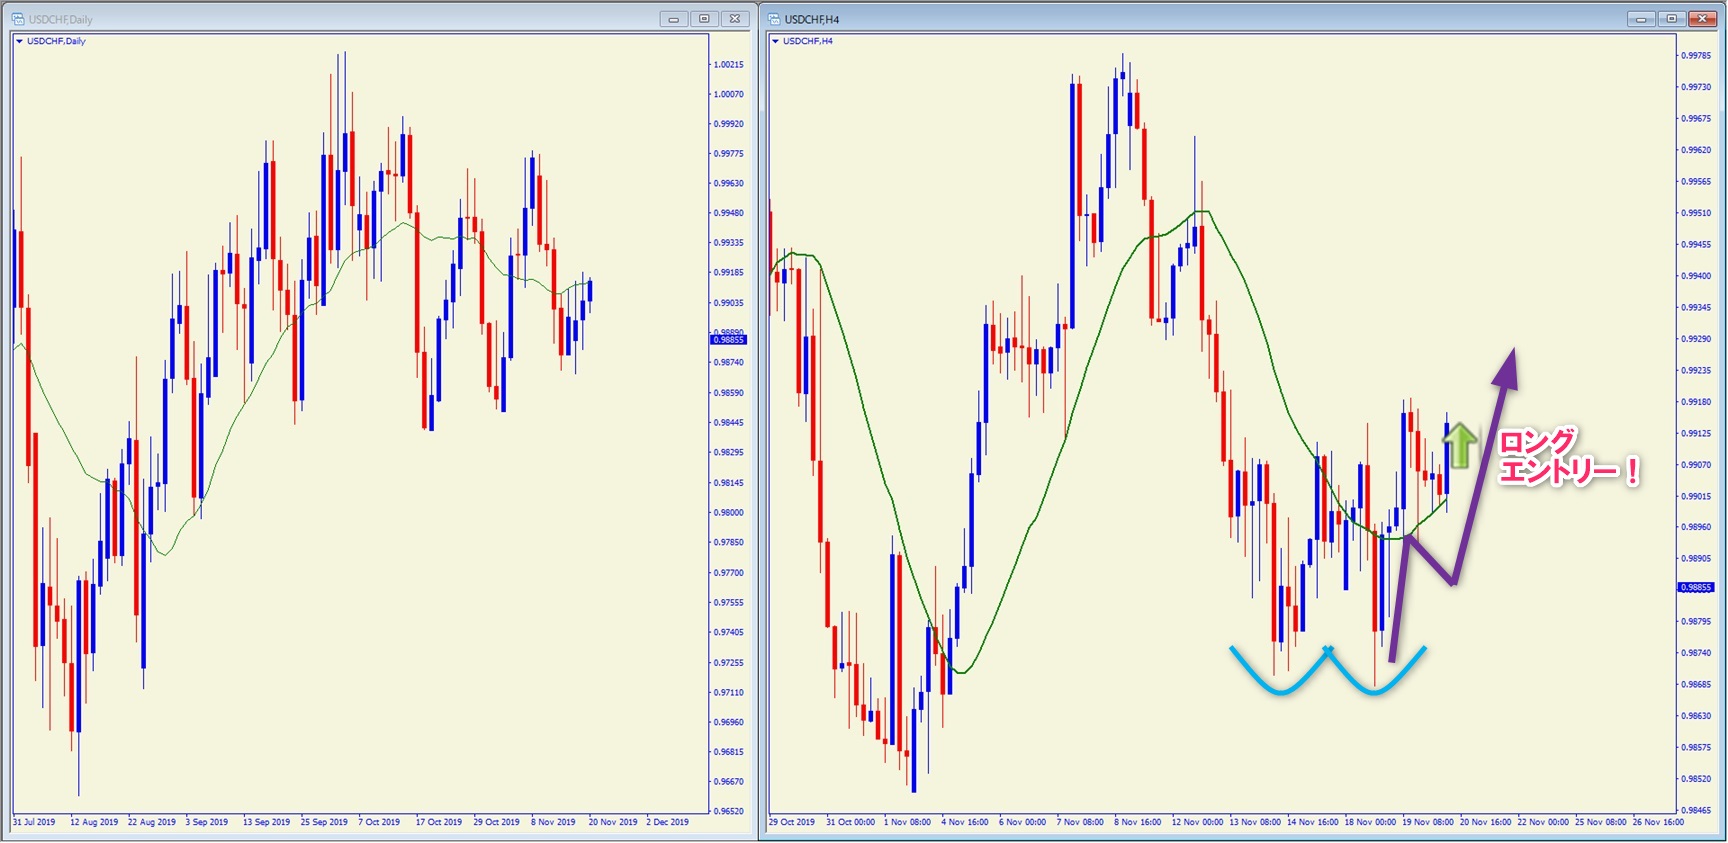1728x843 pixels.
Task: Close the USDCHF,H4 chart window
Action: [1702, 19]
